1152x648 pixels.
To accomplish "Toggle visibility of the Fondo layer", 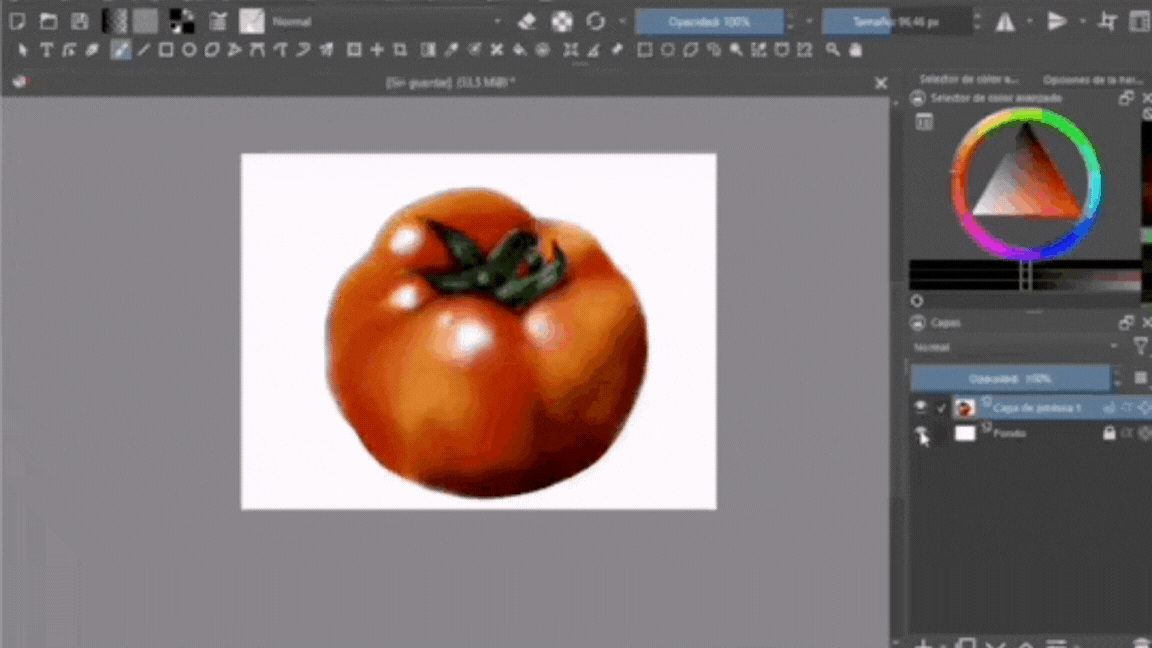I will [920, 433].
